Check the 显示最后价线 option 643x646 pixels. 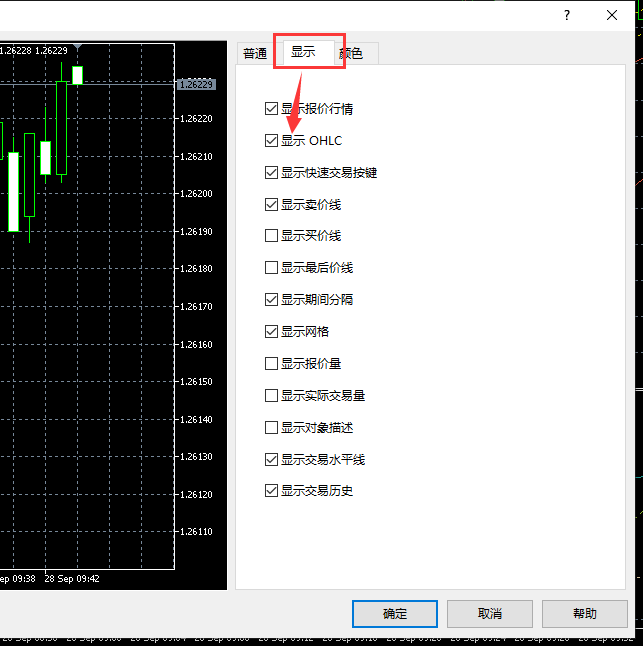coord(271,268)
